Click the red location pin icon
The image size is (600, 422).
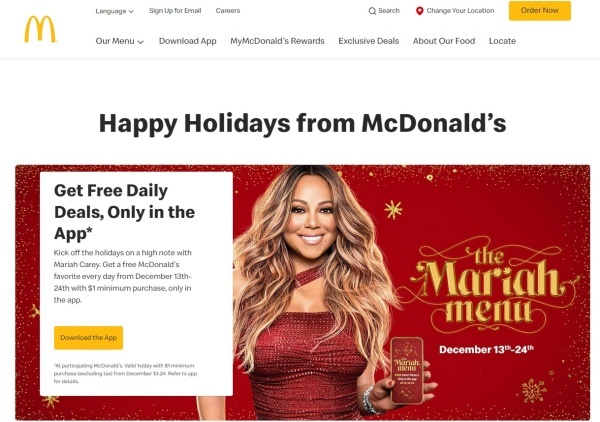pyautogui.click(x=419, y=11)
